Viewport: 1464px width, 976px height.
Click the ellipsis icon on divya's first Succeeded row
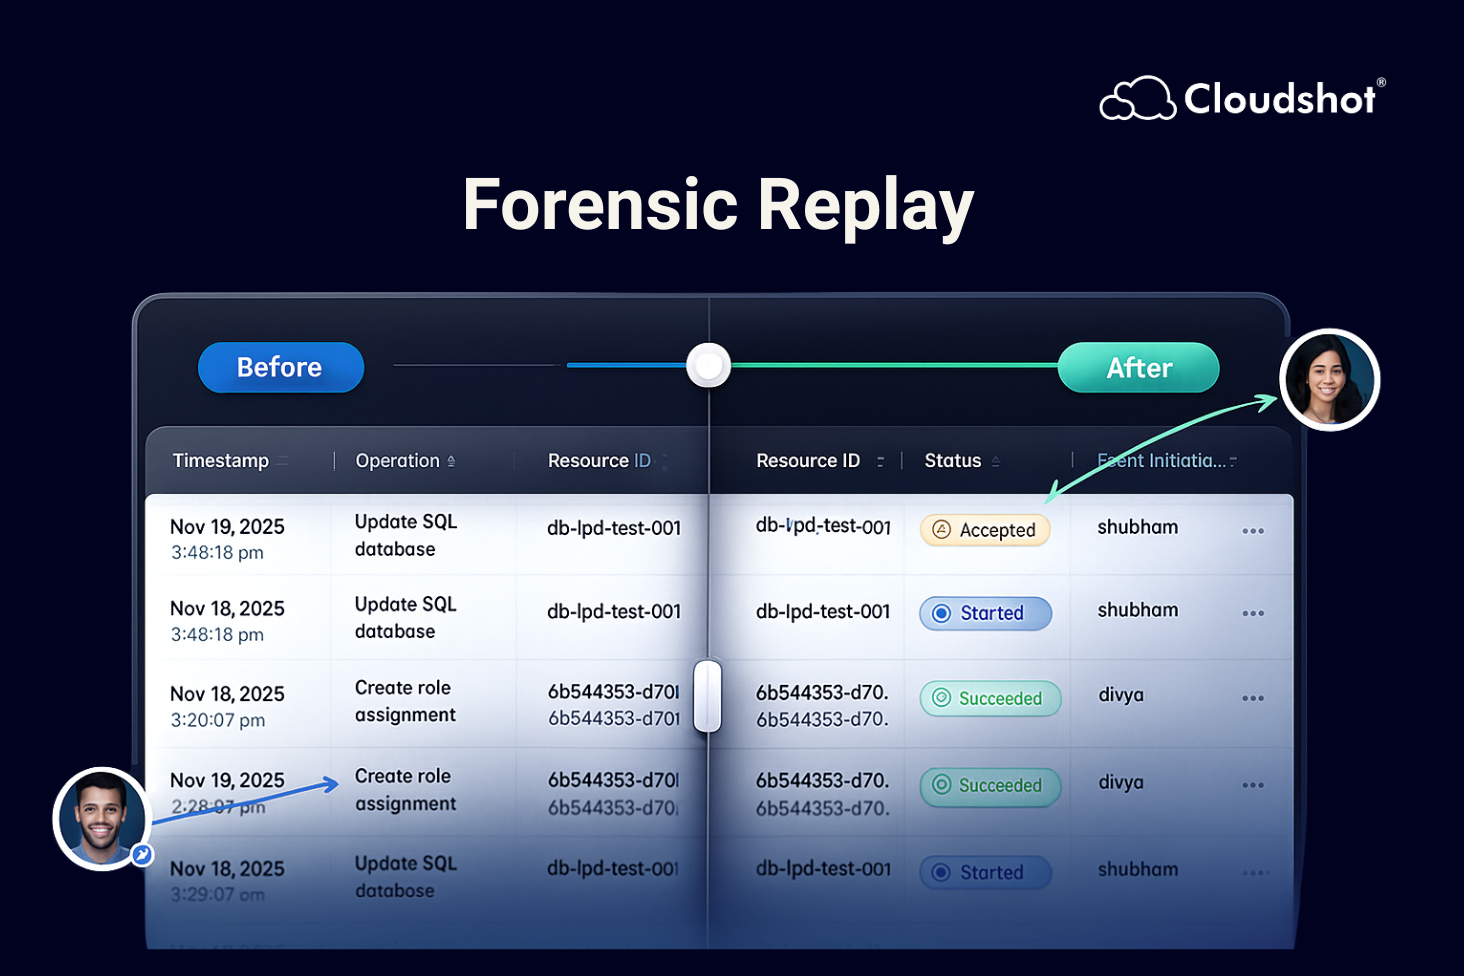click(x=1253, y=699)
